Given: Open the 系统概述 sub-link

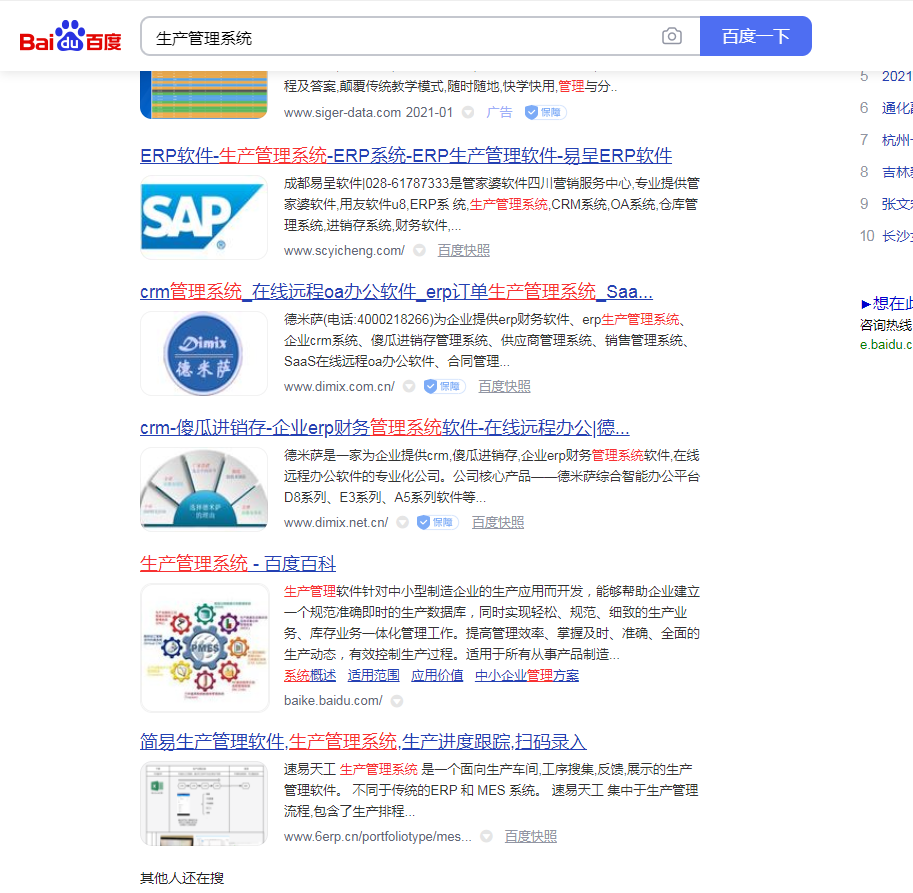Looking at the screenshot, I should click(x=310, y=675).
